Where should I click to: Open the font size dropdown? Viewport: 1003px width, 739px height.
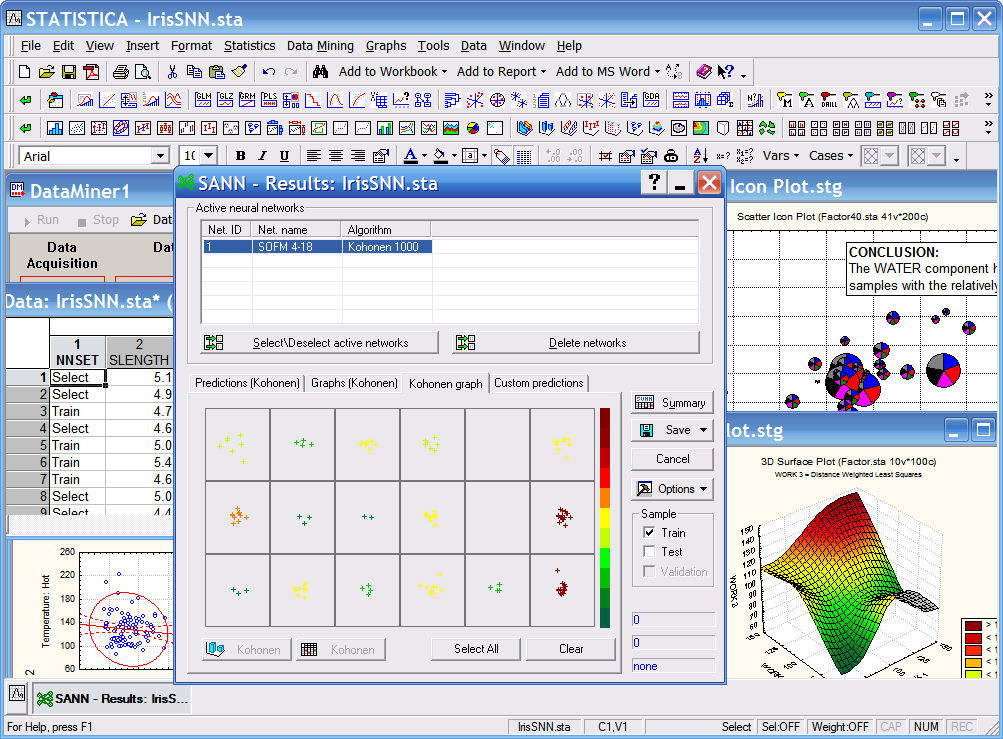pos(209,155)
